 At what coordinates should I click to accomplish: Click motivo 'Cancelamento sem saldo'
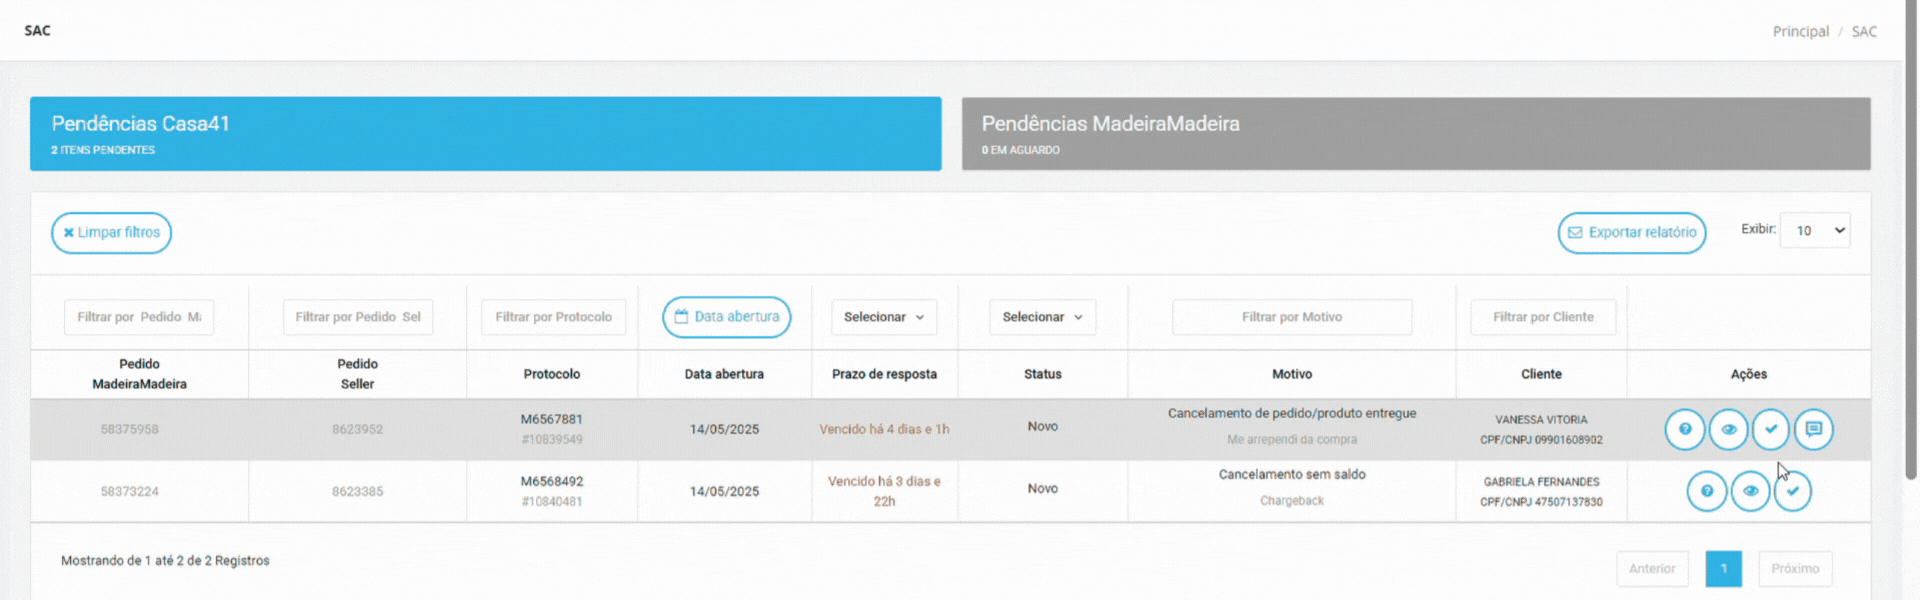coord(1292,475)
